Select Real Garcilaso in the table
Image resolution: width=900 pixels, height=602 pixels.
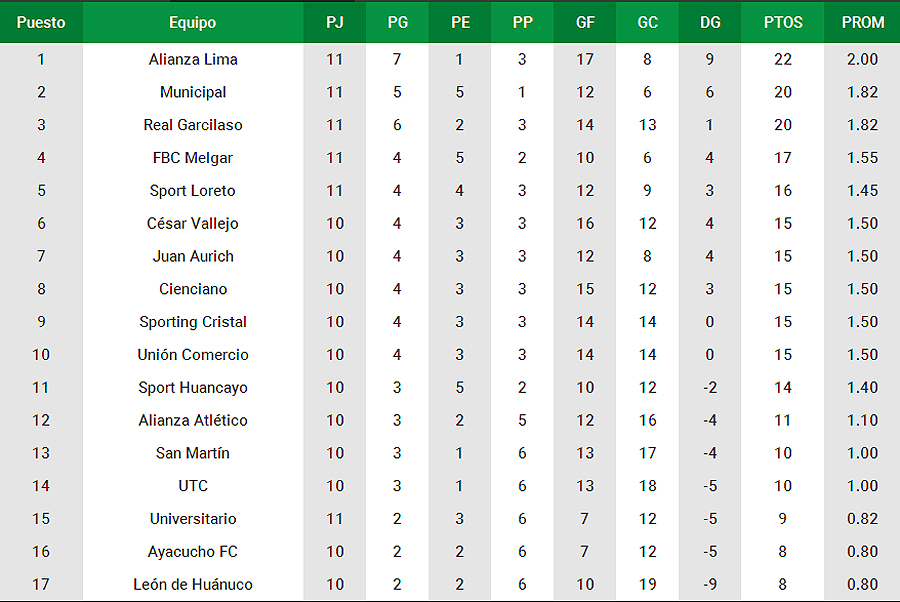(193, 125)
